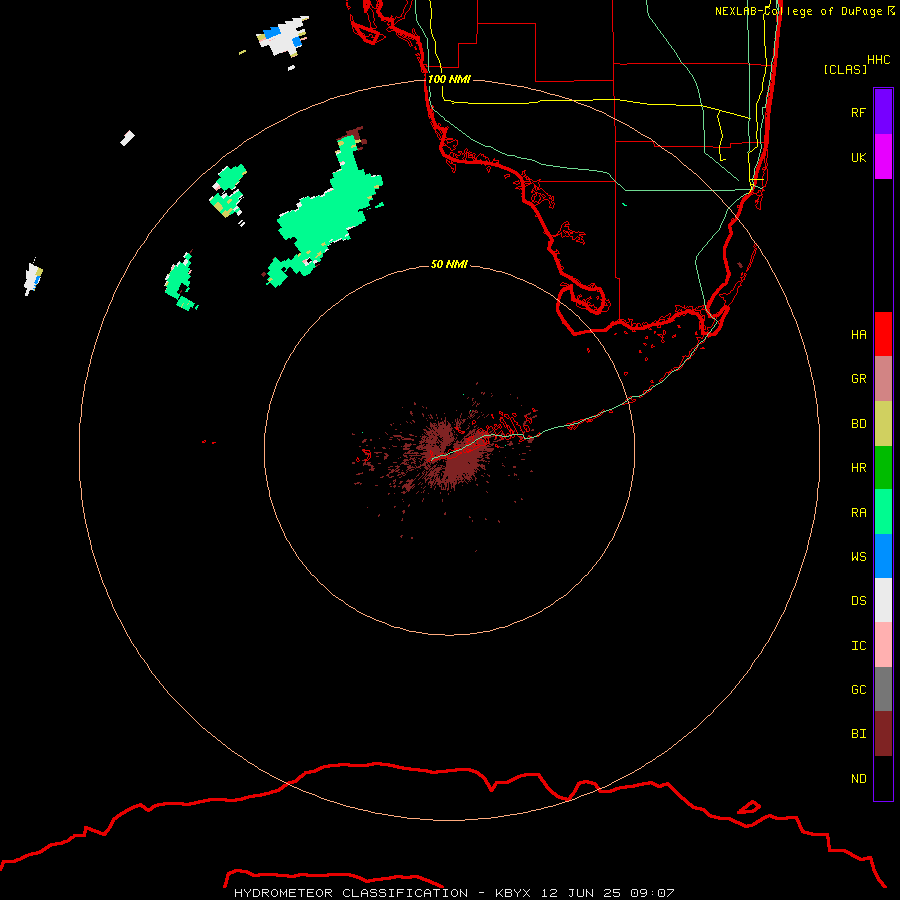Click the BD yellow legend swatch

point(883,424)
